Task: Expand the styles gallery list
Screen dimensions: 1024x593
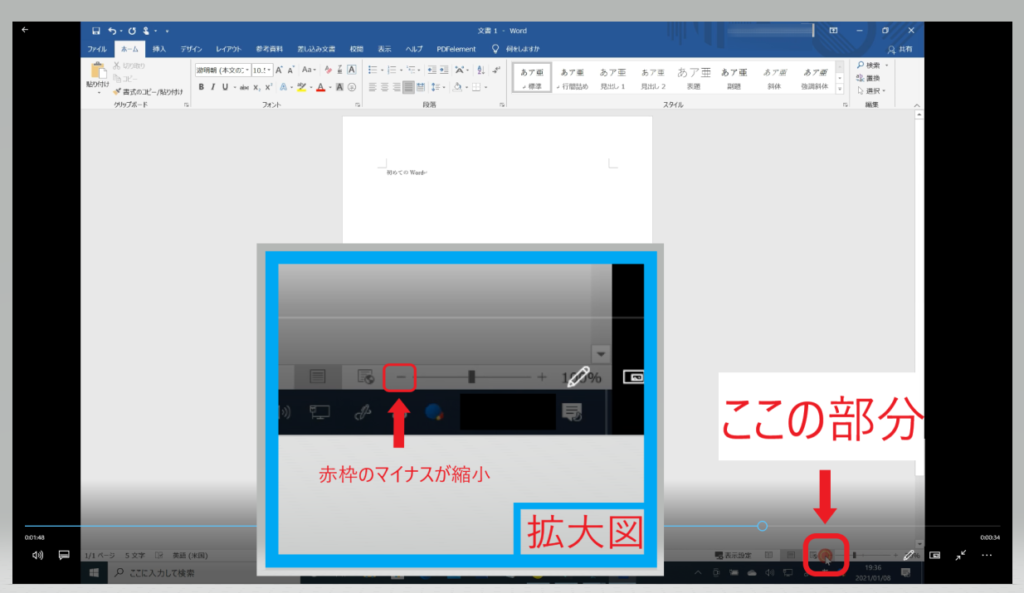Action: click(840, 89)
